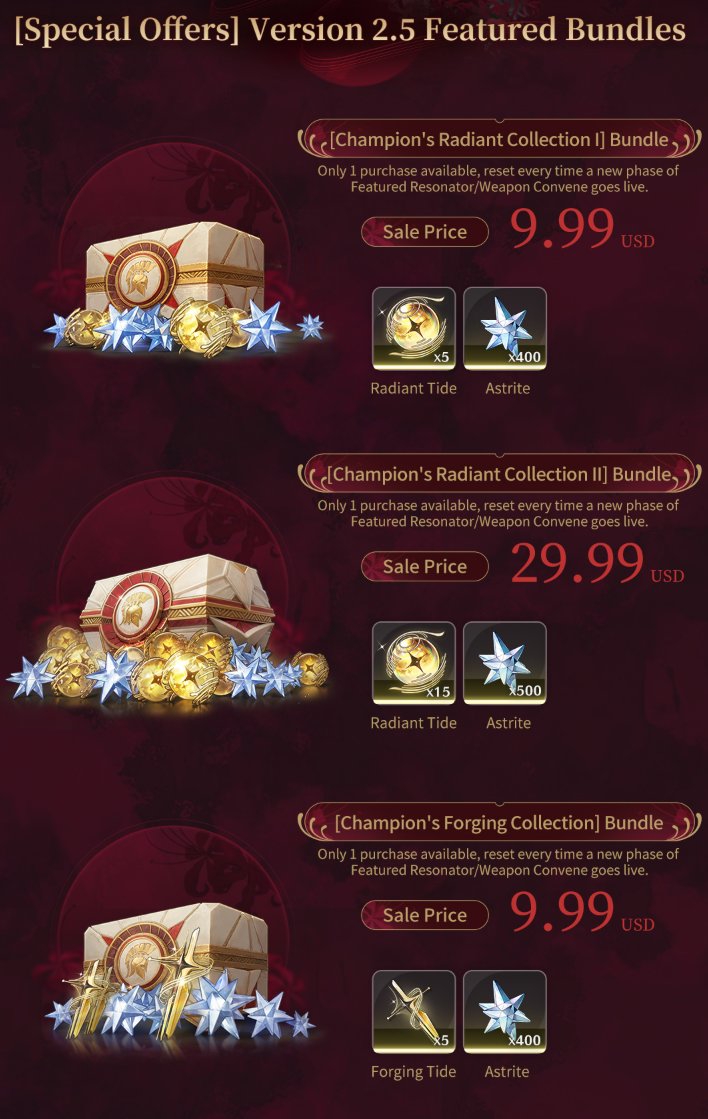The height and width of the screenshot is (1119, 708).
Task: Click the Sale Price badge next to 29.99 USD
Action: pos(425,567)
